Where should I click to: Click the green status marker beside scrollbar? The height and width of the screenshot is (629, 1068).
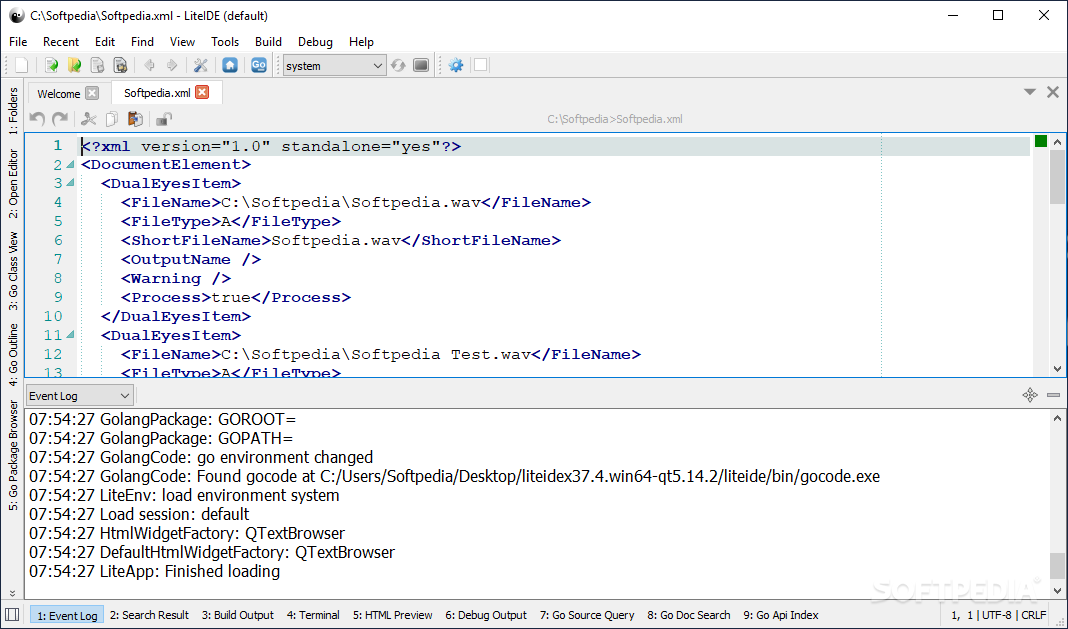[1041, 141]
